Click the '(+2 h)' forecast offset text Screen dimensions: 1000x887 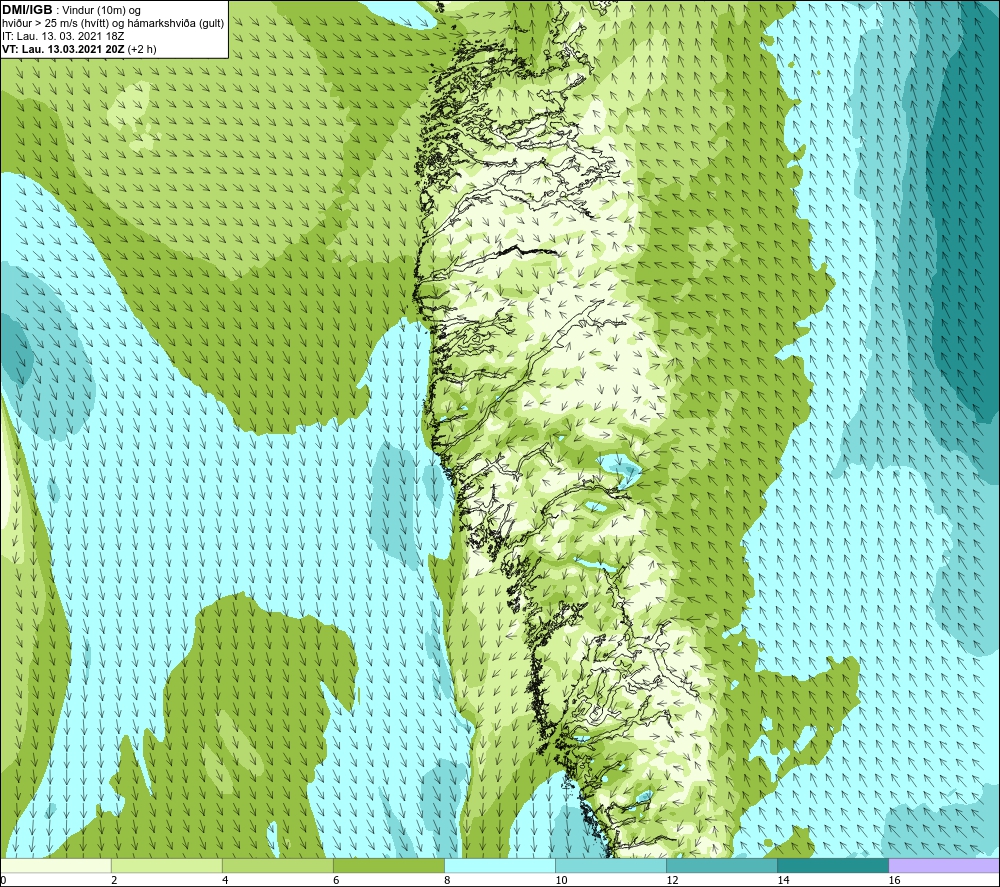(x=142, y=49)
